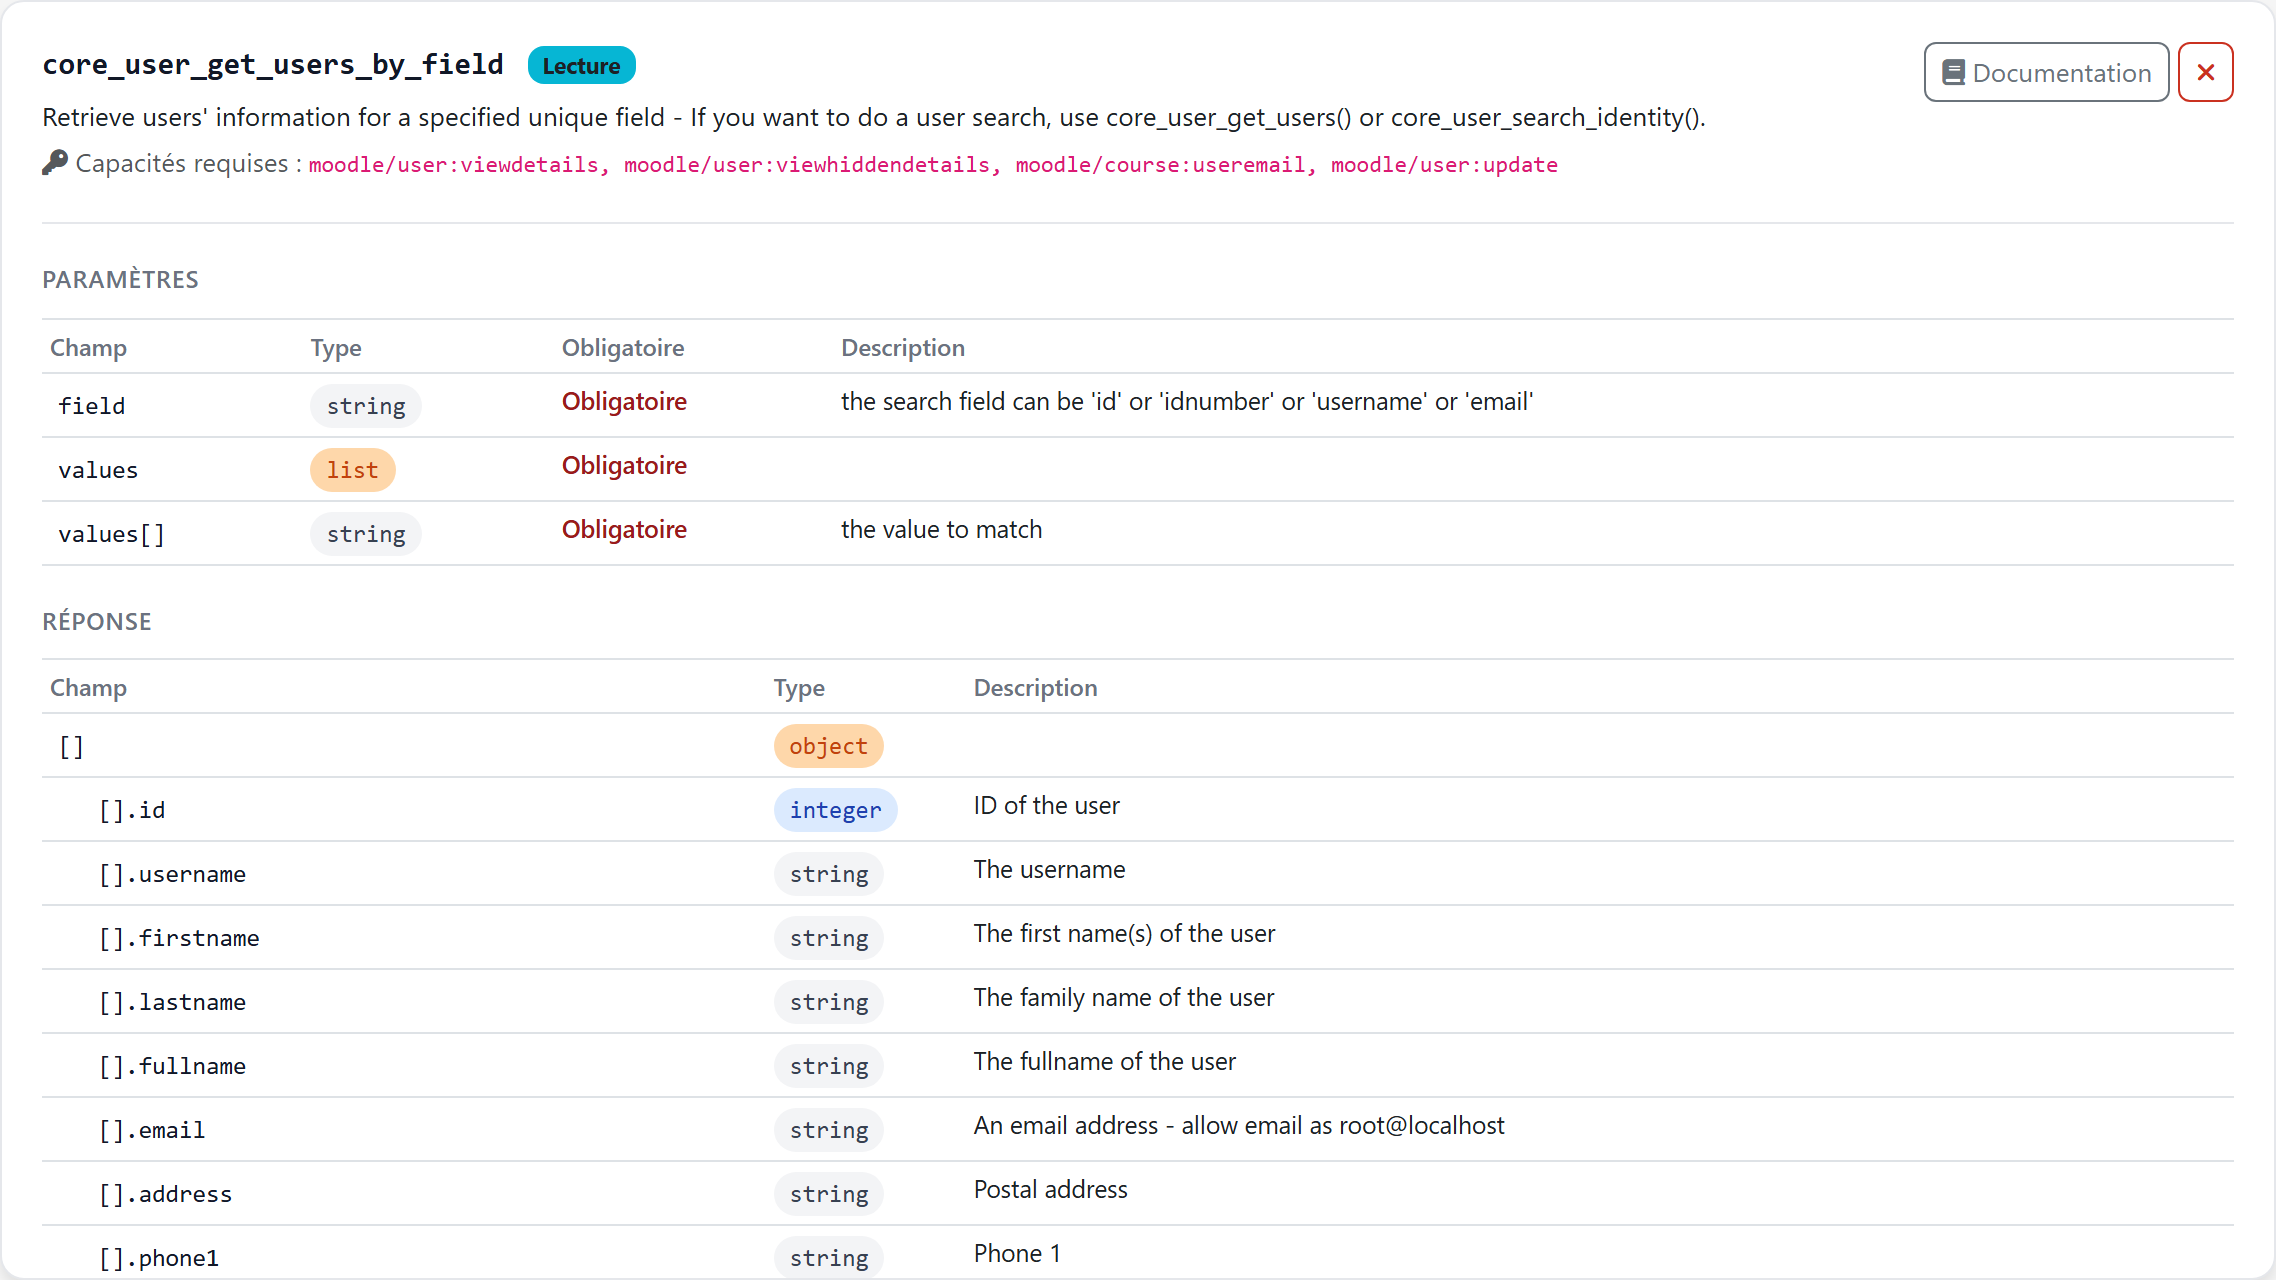The width and height of the screenshot is (2276, 1280).
Task: Open the Documentation button
Action: pyautogui.click(x=2046, y=72)
